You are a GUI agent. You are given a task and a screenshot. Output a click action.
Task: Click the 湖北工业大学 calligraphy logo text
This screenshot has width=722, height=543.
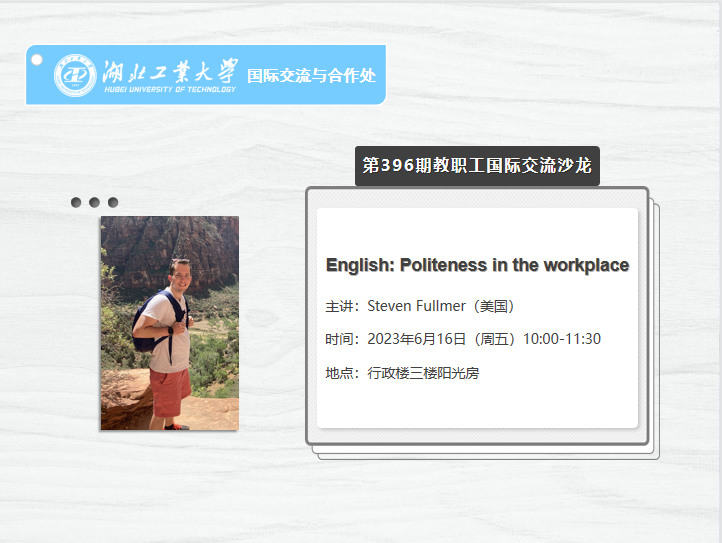pos(170,70)
